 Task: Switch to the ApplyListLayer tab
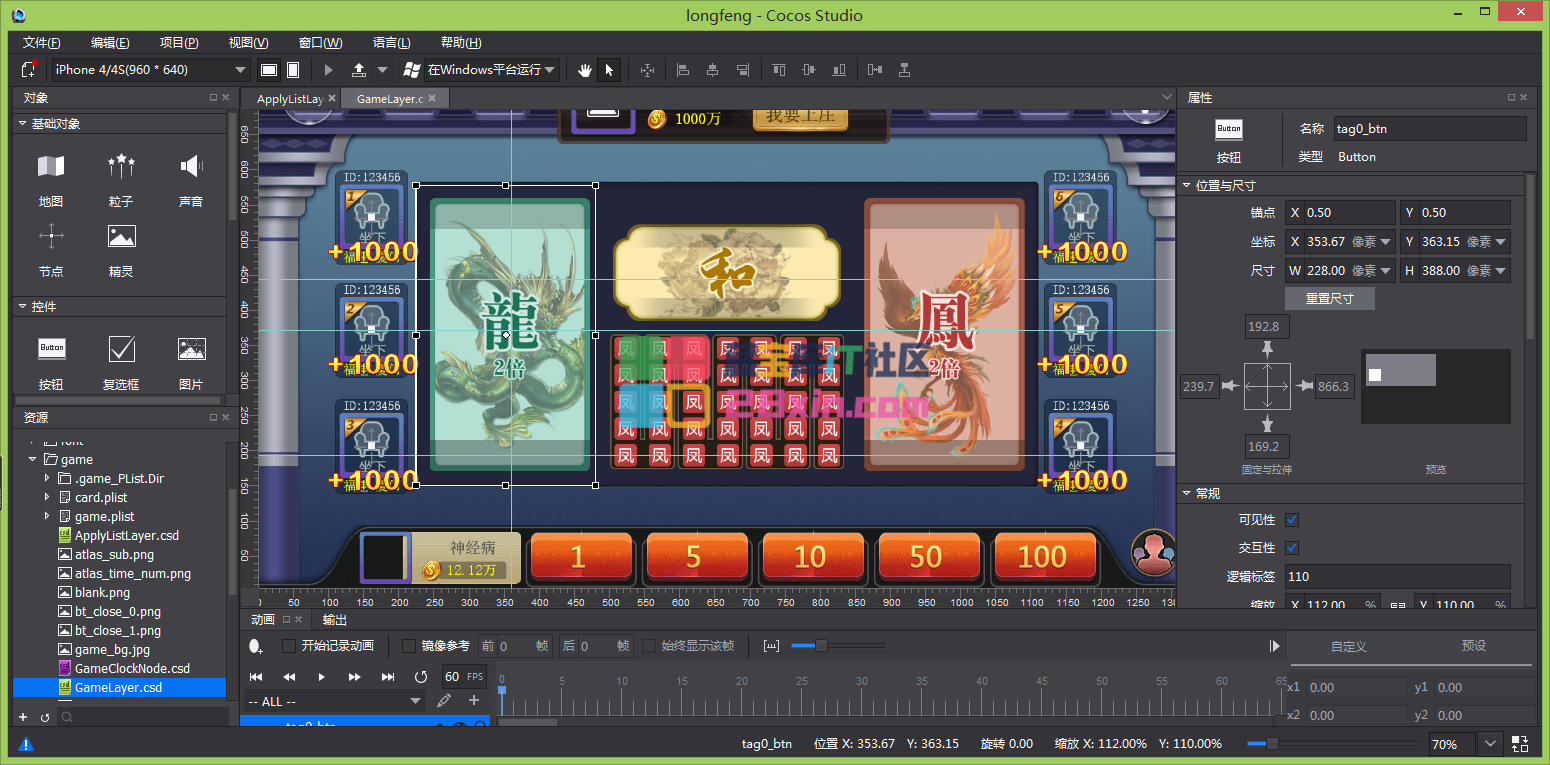pos(290,99)
